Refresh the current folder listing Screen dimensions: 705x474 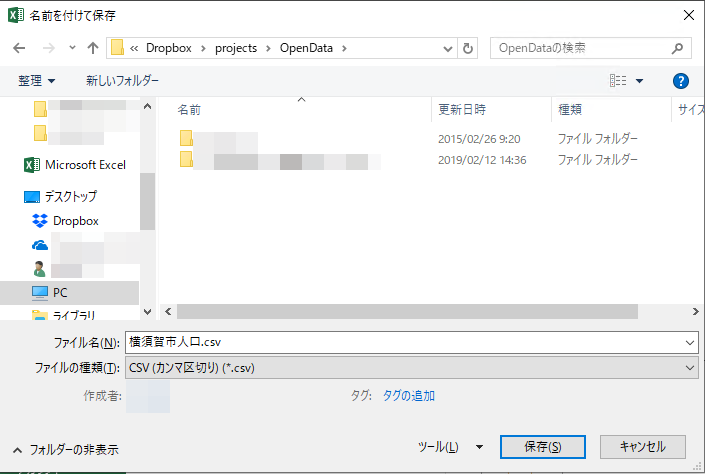468,48
